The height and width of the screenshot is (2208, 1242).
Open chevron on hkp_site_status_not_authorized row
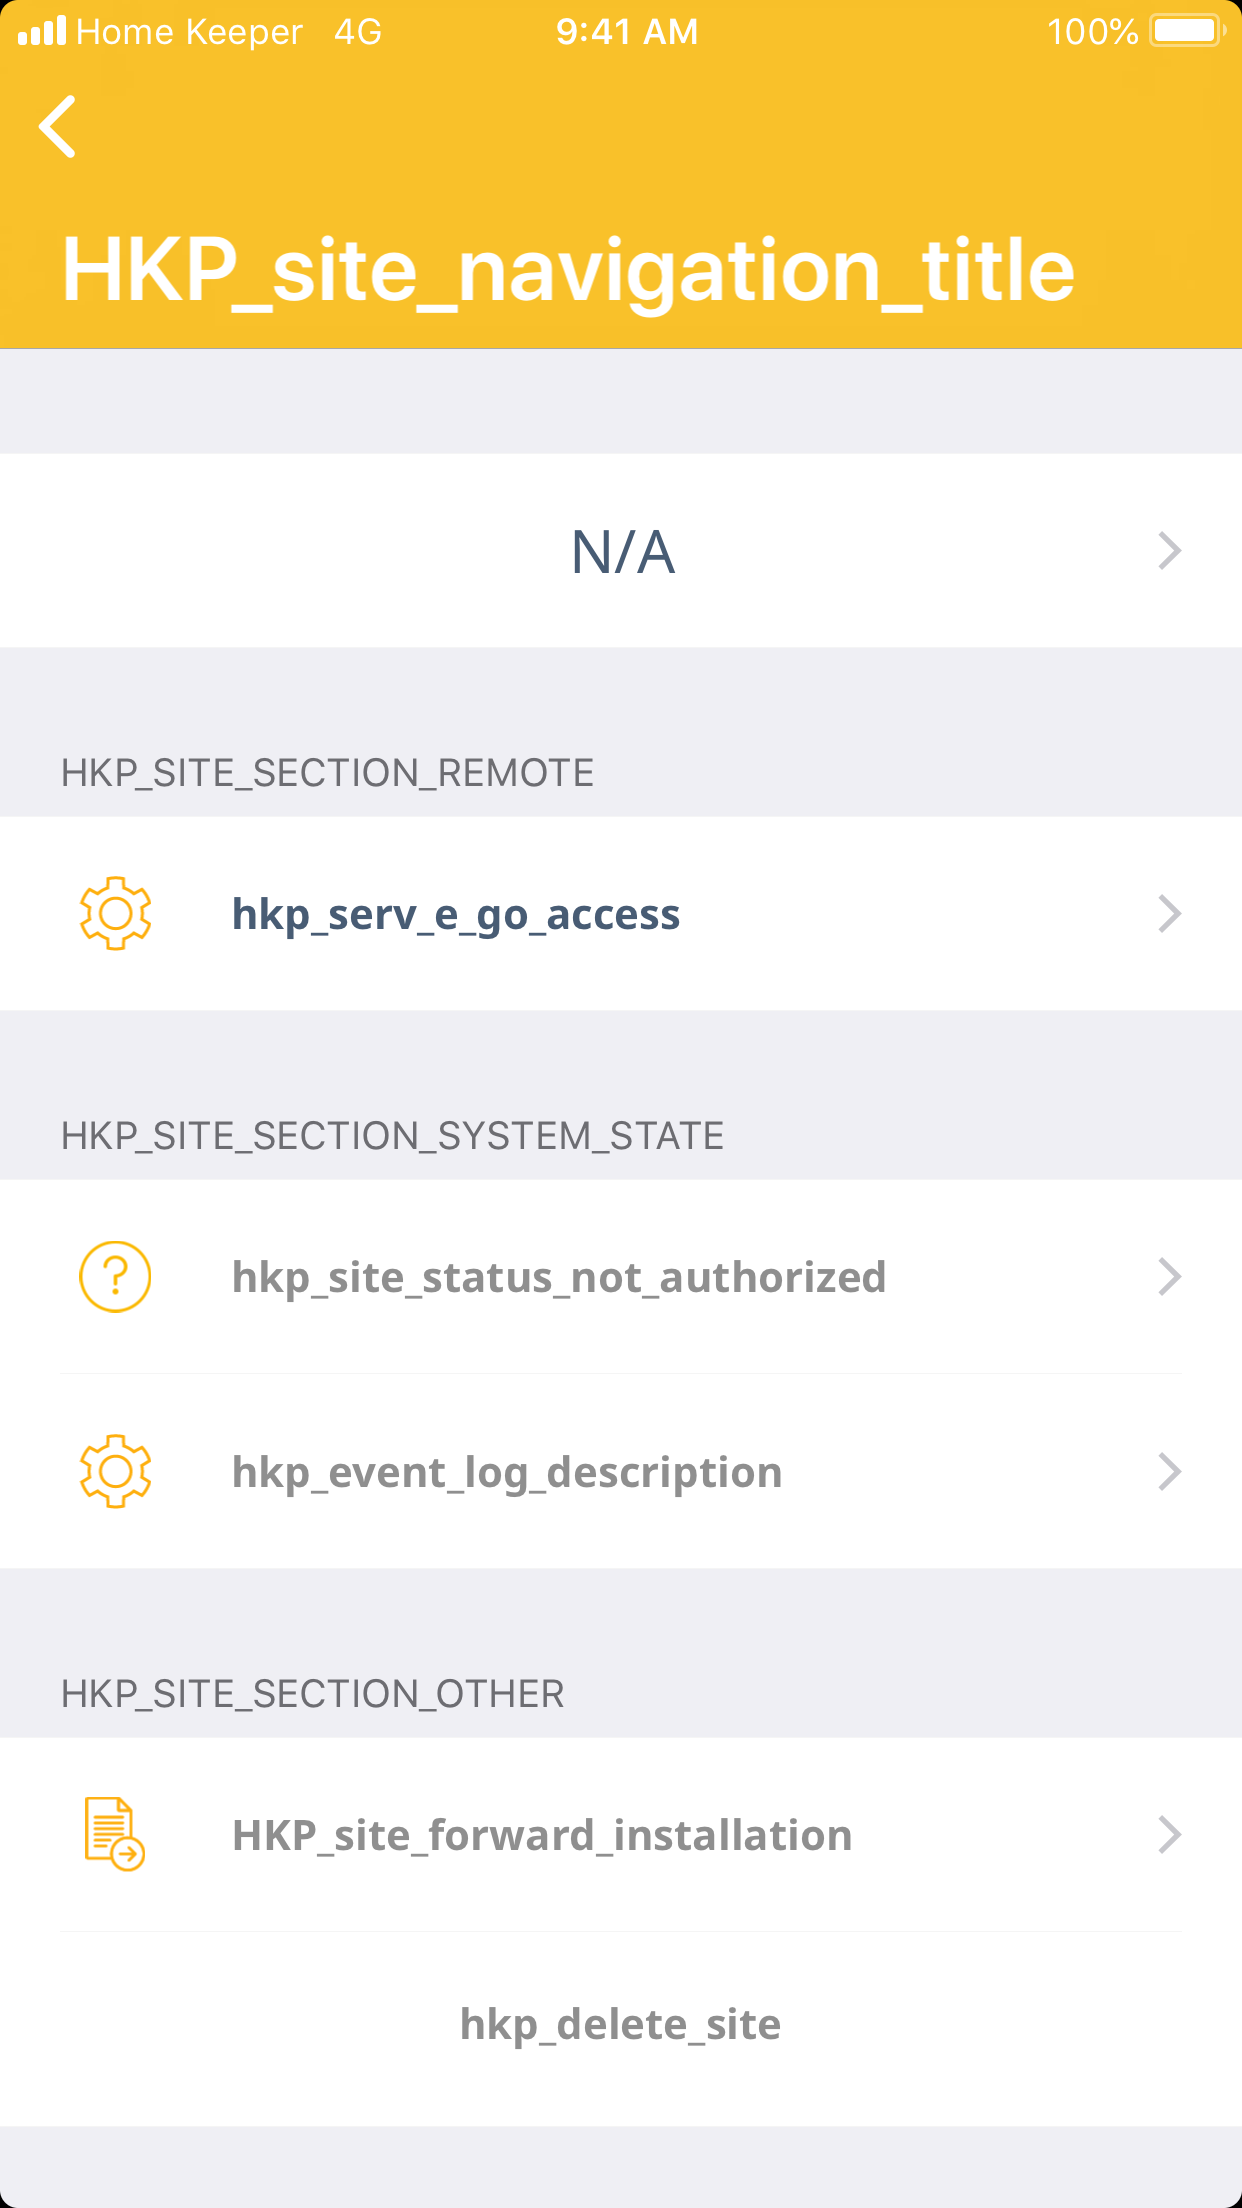tap(1169, 1277)
